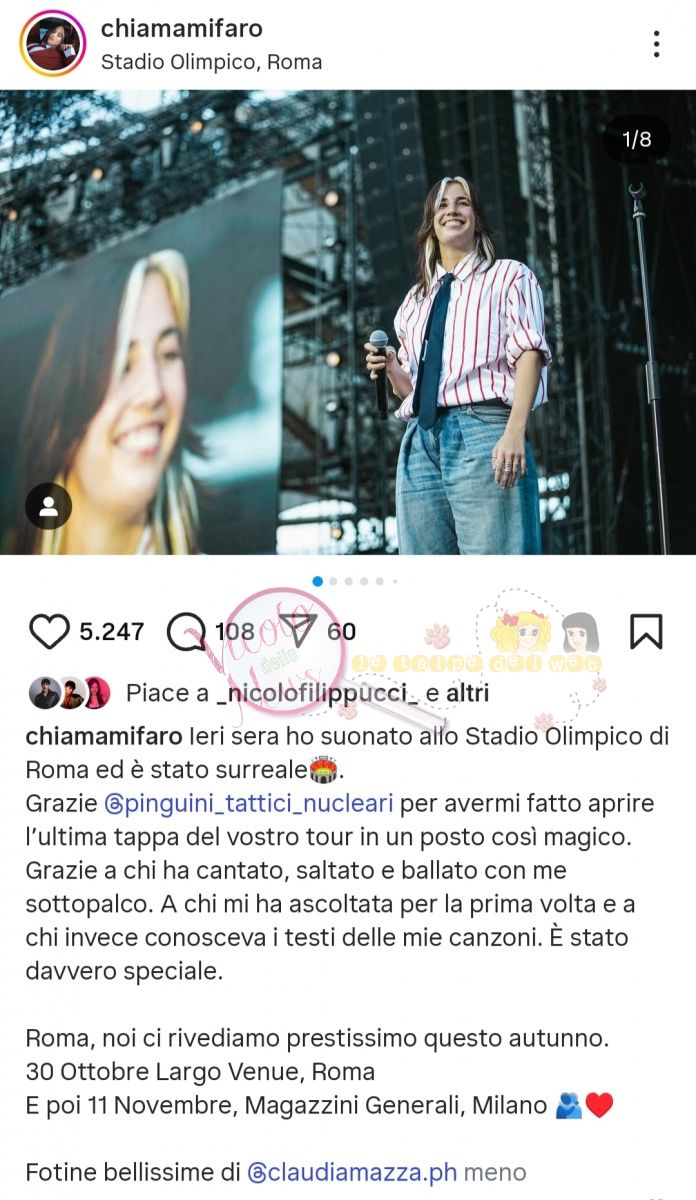
Task: Open comments via speech bubble icon
Action: pyautogui.click(x=186, y=632)
